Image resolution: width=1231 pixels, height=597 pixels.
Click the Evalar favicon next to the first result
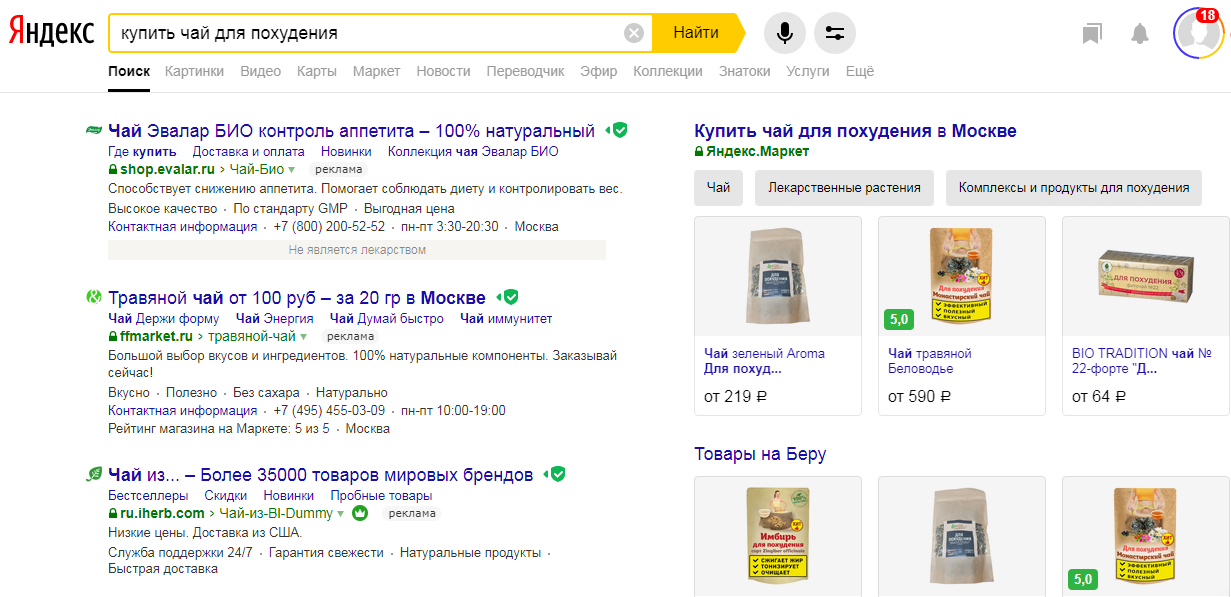click(x=93, y=130)
